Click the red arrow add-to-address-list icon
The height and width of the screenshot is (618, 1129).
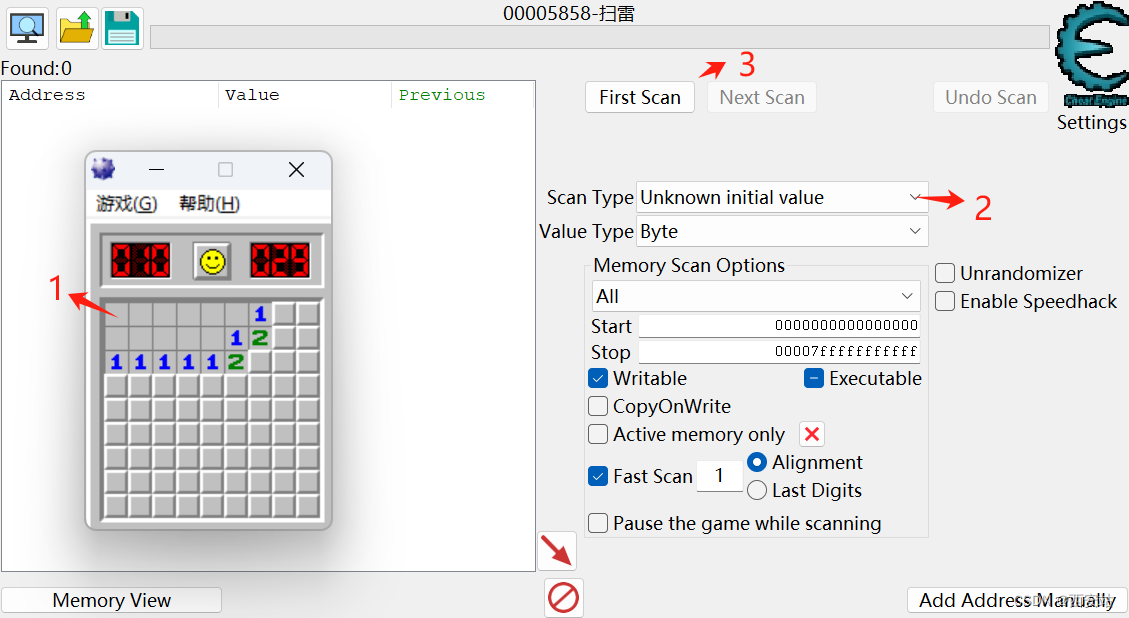pyautogui.click(x=557, y=551)
